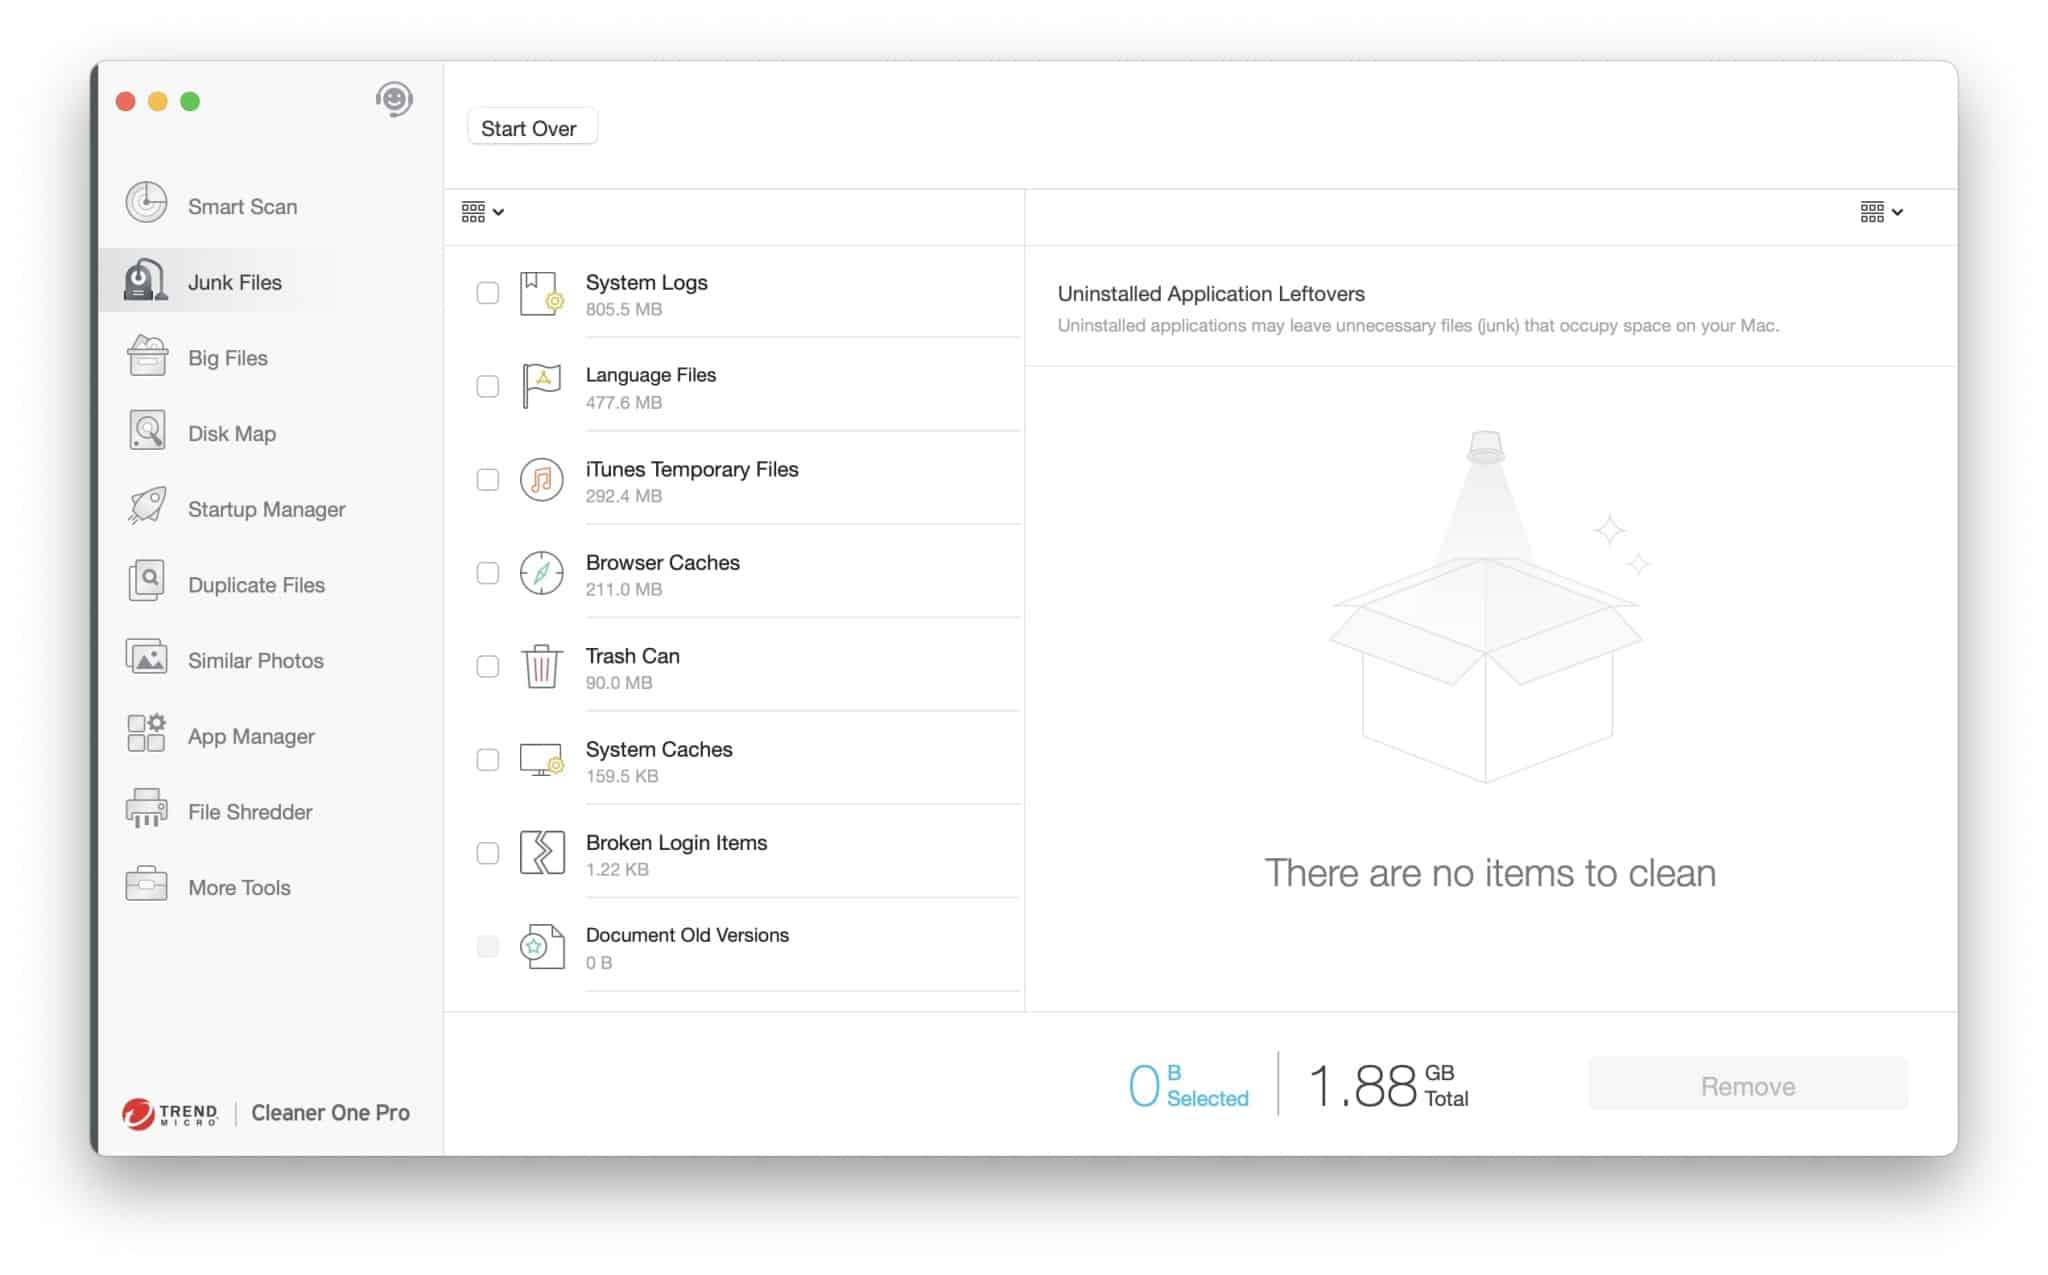Click the iTunes Temporary Files music icon
This screenshot has width=2048, height=1275.
pyautogui.click(x=542, y=480)
